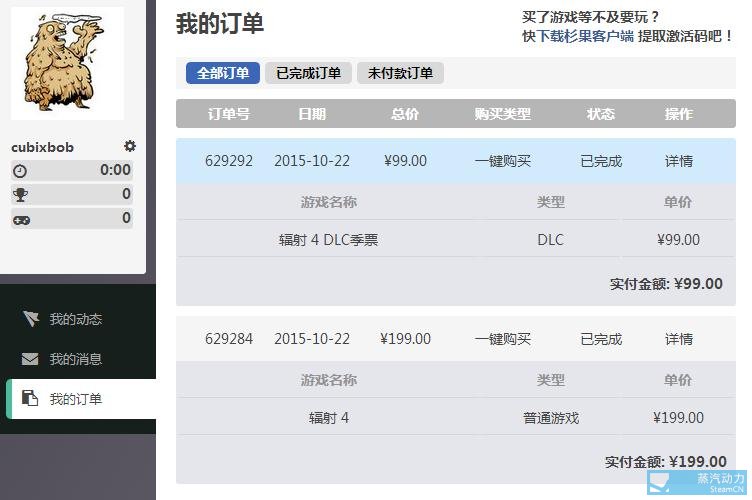Click the 我的订单 page heading
The height and width of the screenshot is (500, 752).
tap(220, 23)
